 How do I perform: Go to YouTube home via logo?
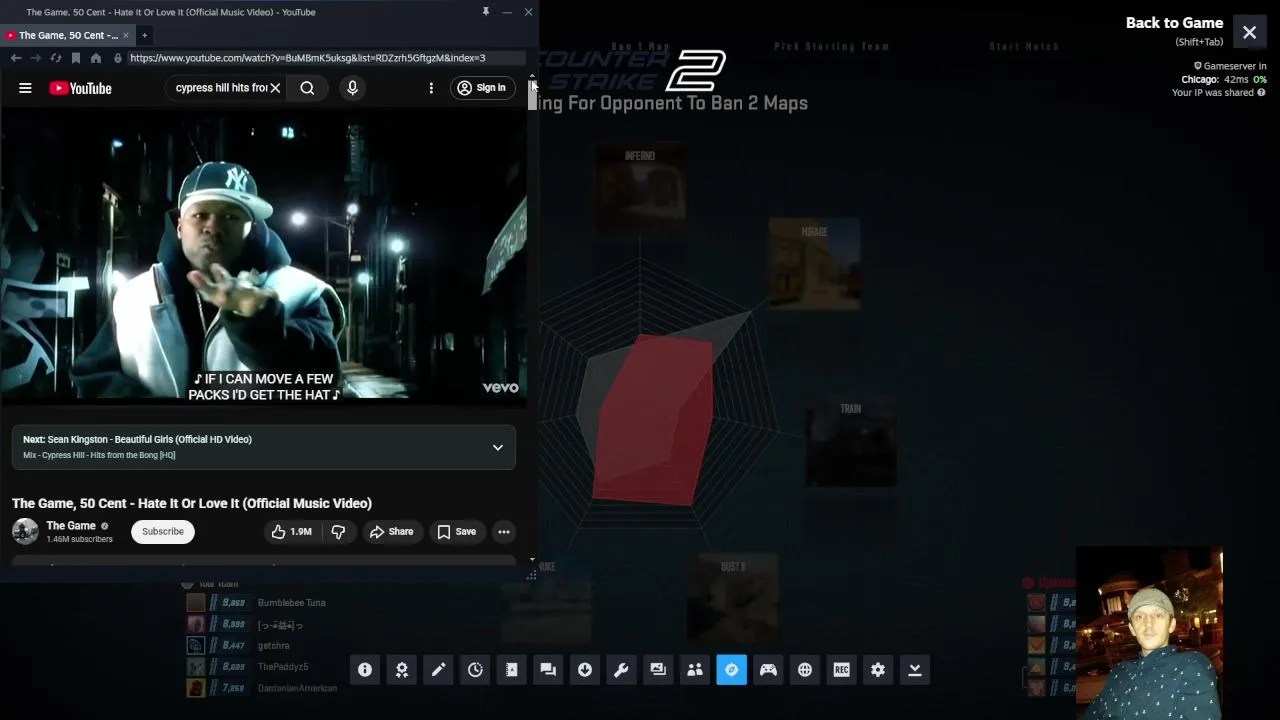coord(80,88)
